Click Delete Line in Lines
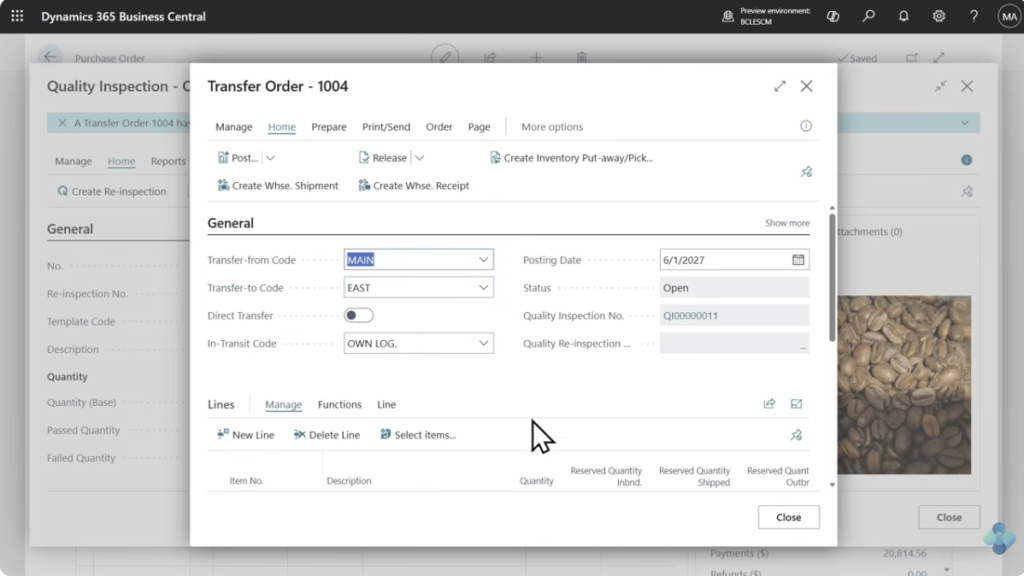 click(x=327, y=435)
